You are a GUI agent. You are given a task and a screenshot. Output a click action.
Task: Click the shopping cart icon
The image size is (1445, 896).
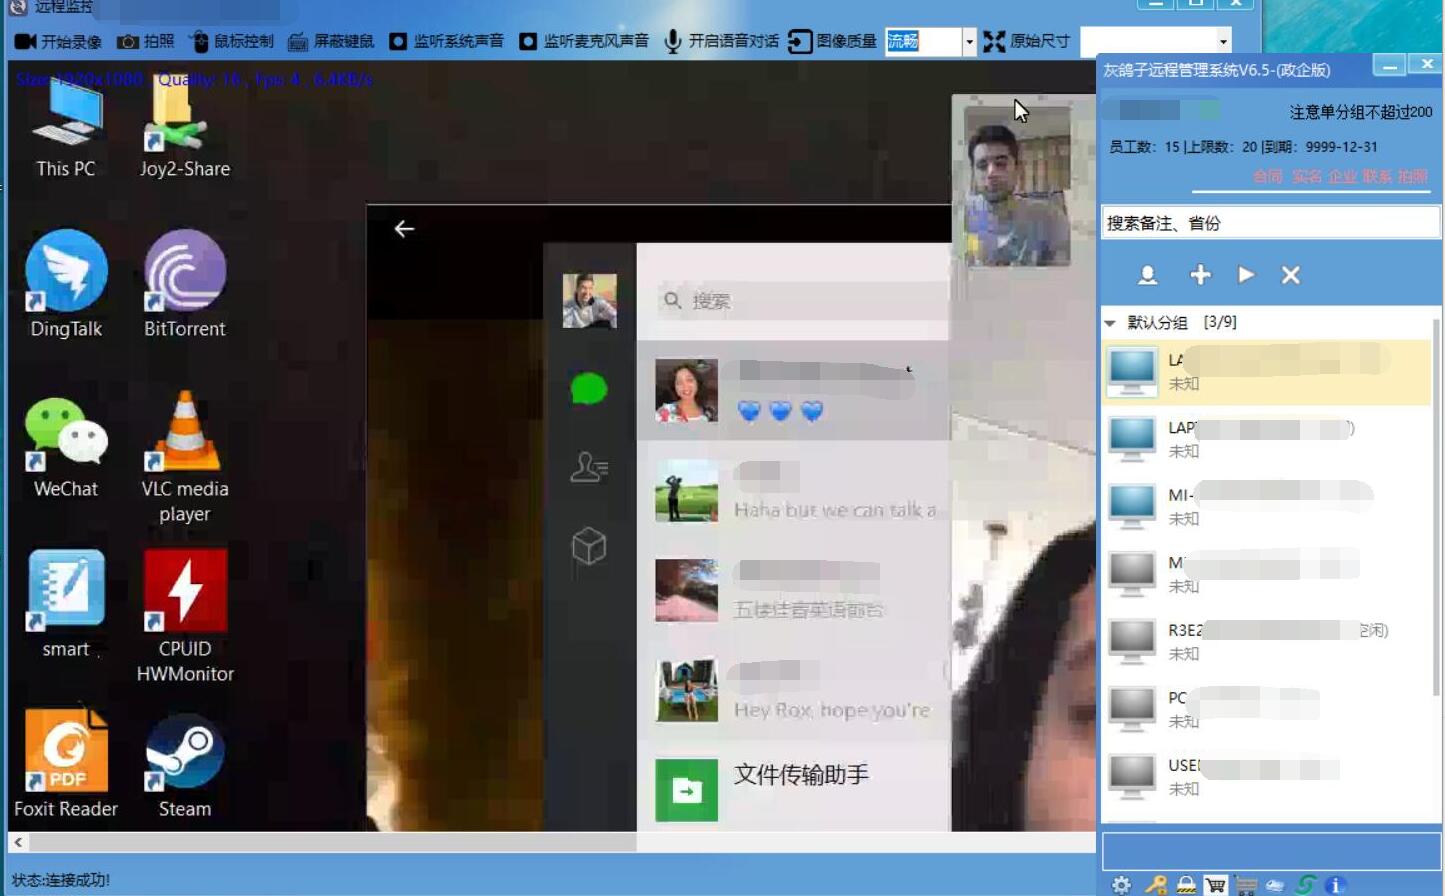coord(1215,885)
